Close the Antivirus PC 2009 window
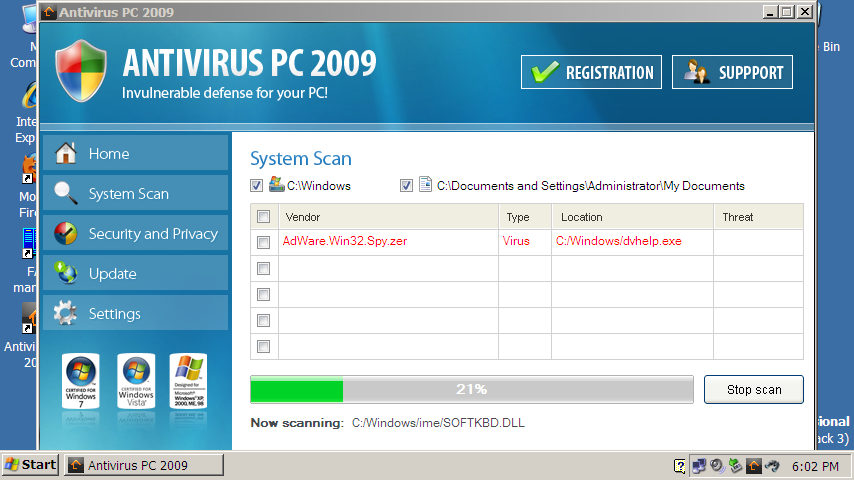The image size is (854, 480). tap(804, 12)
